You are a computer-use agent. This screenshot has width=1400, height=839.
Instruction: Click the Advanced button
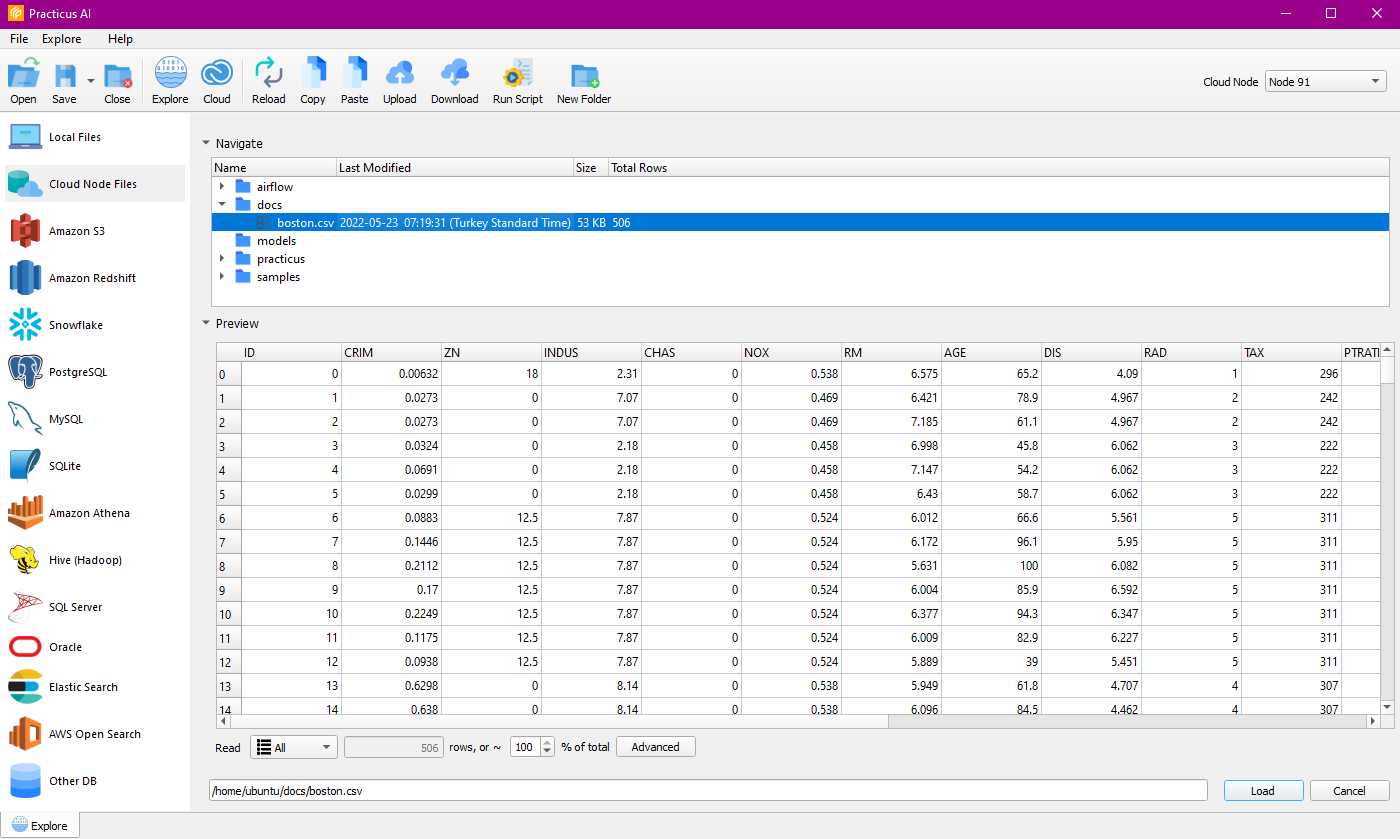click(x=655, y=747)
